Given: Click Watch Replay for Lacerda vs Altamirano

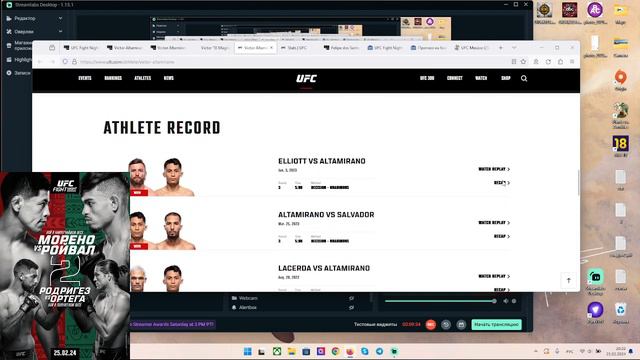Looking at the screenshot, I should (494, 276).
